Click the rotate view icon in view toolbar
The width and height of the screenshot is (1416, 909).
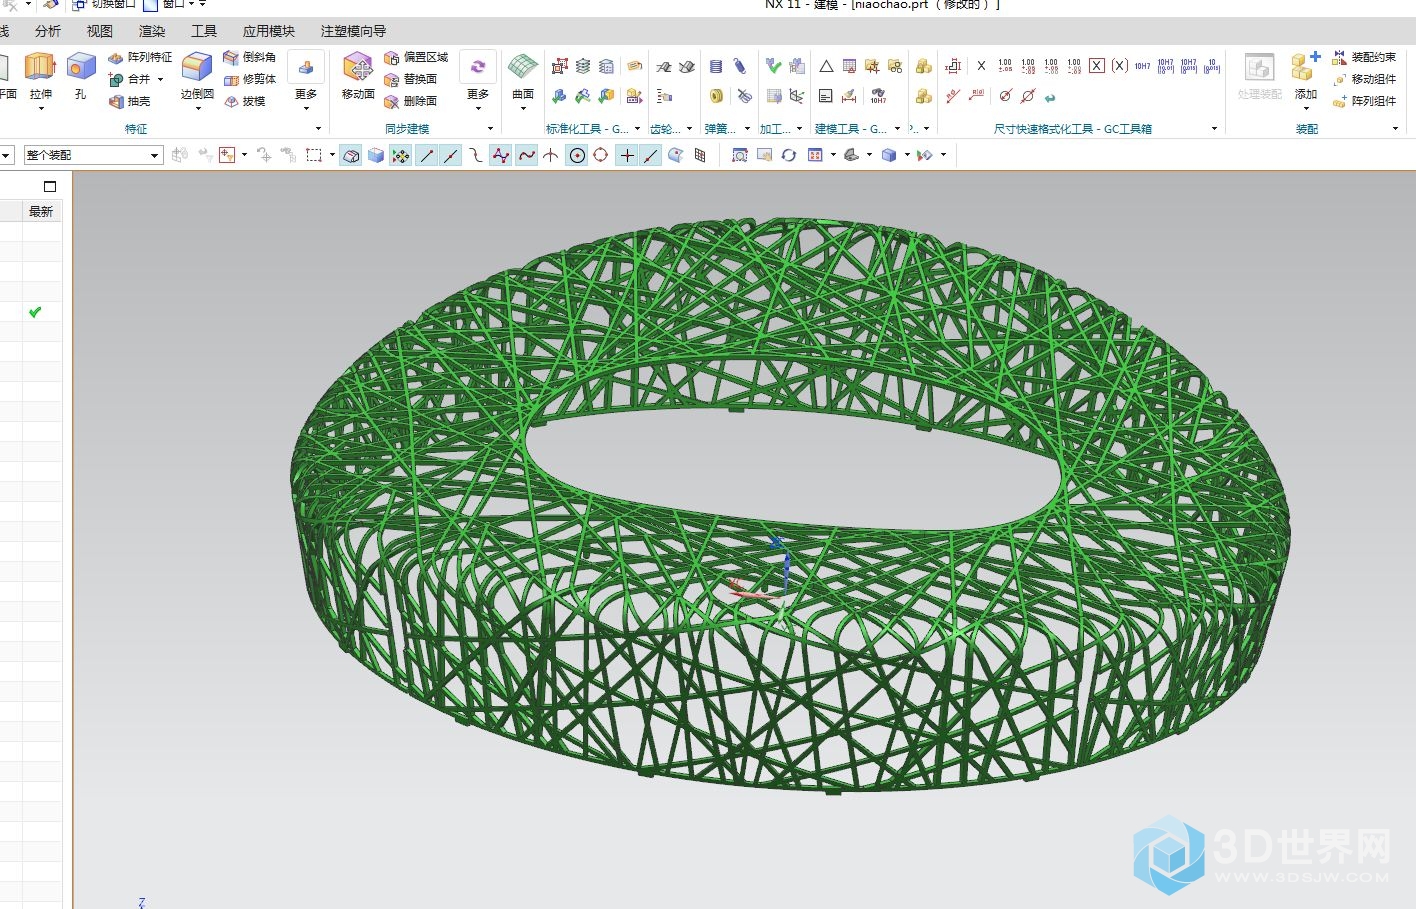click(x=789, y=155)
